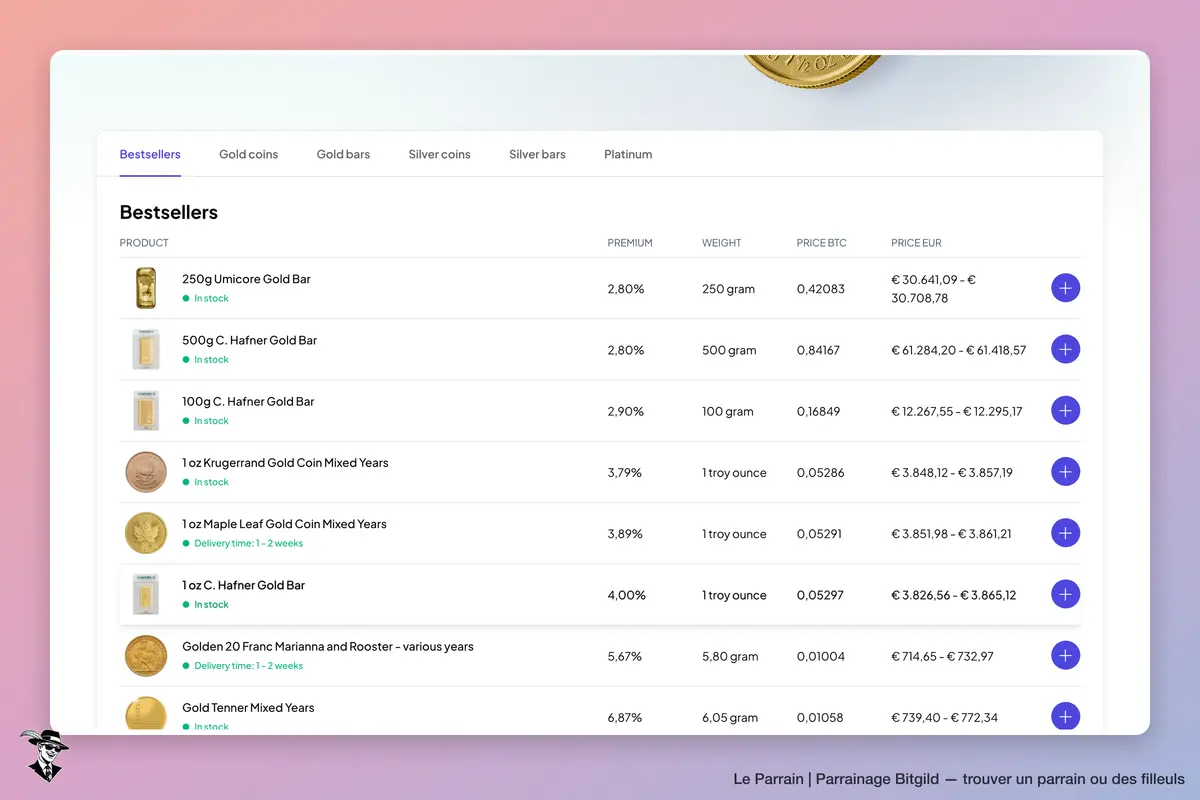
Task: Click the PREMIUM column header
Action: (x=630, y=243)
